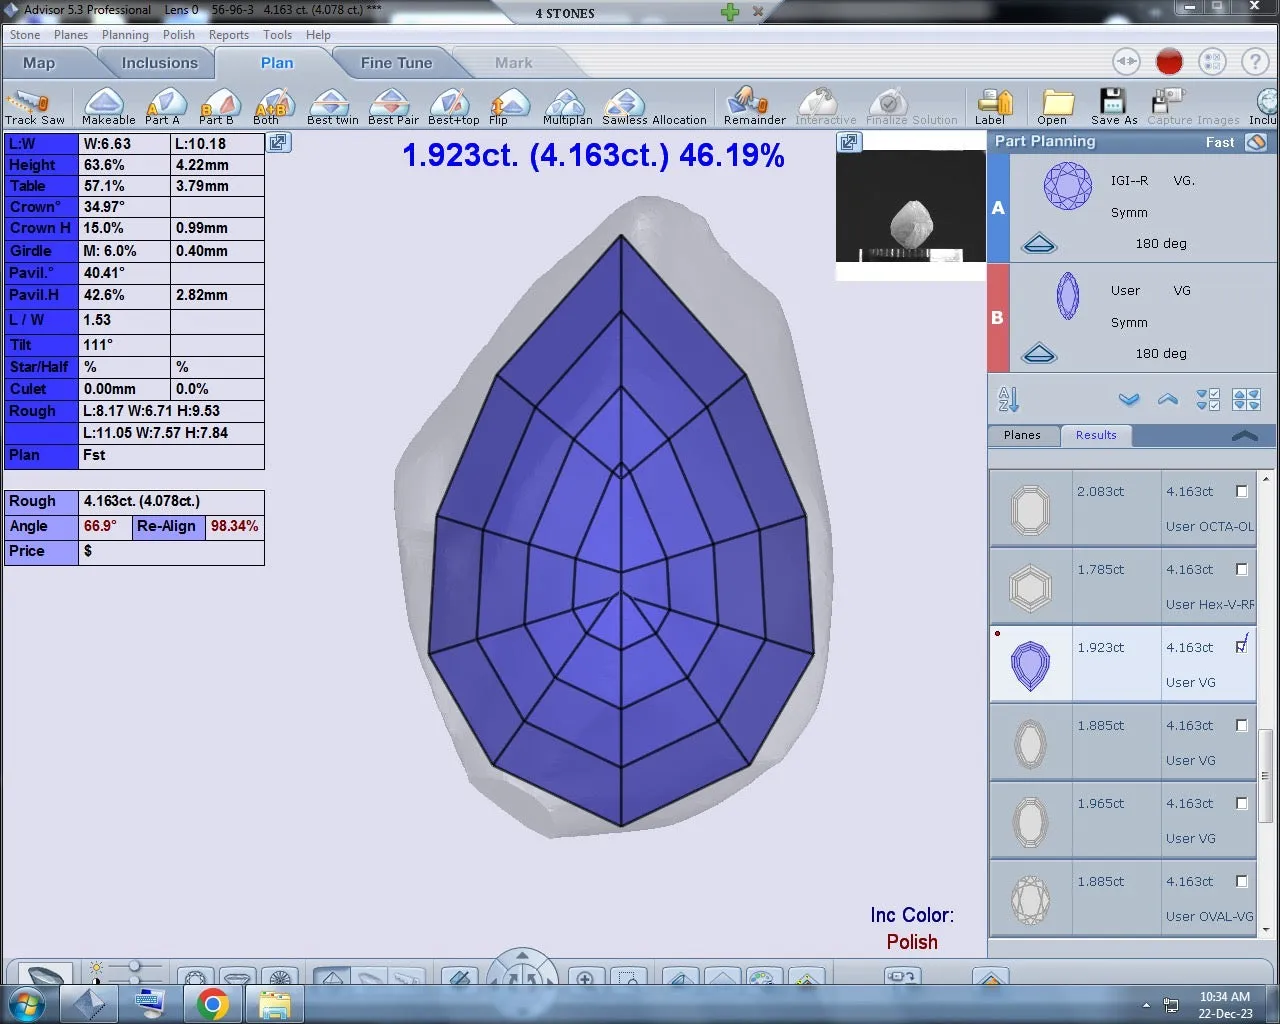Click the red record button icon
Viewport: 1280px width, 1024px height.
pyautogui.click(x=1169, y=62)
